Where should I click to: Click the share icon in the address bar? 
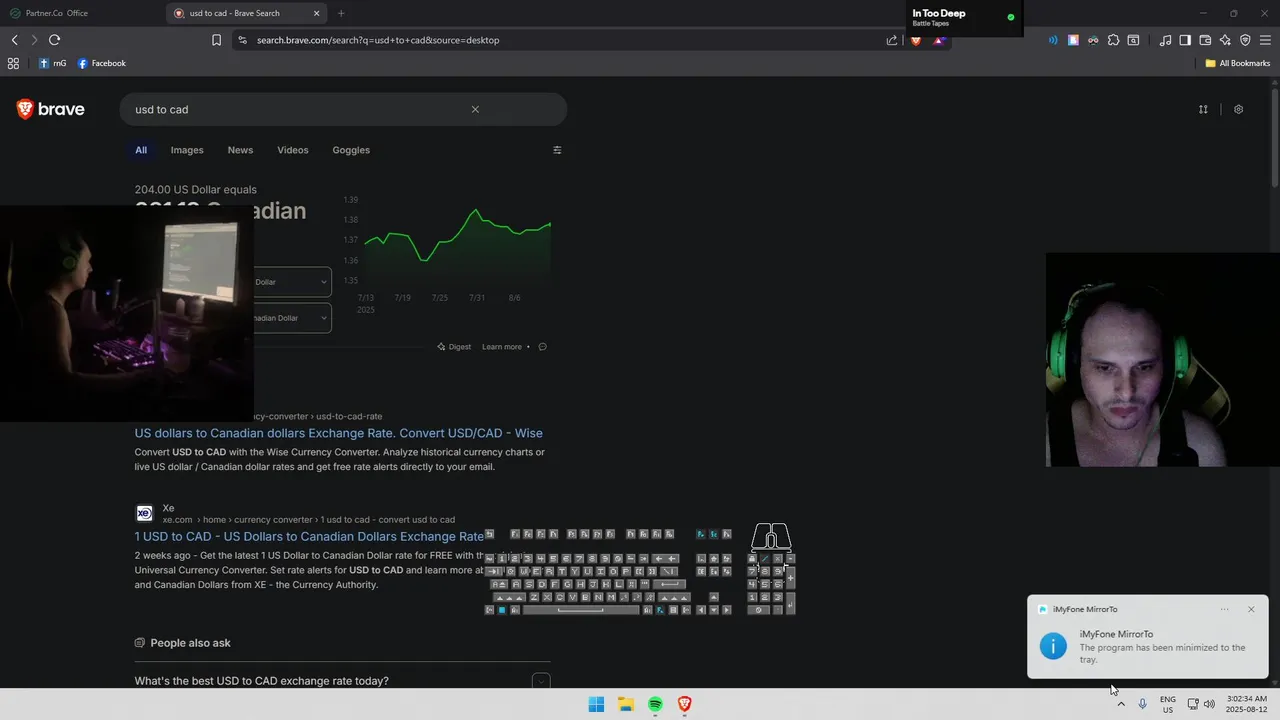(892, 40)
